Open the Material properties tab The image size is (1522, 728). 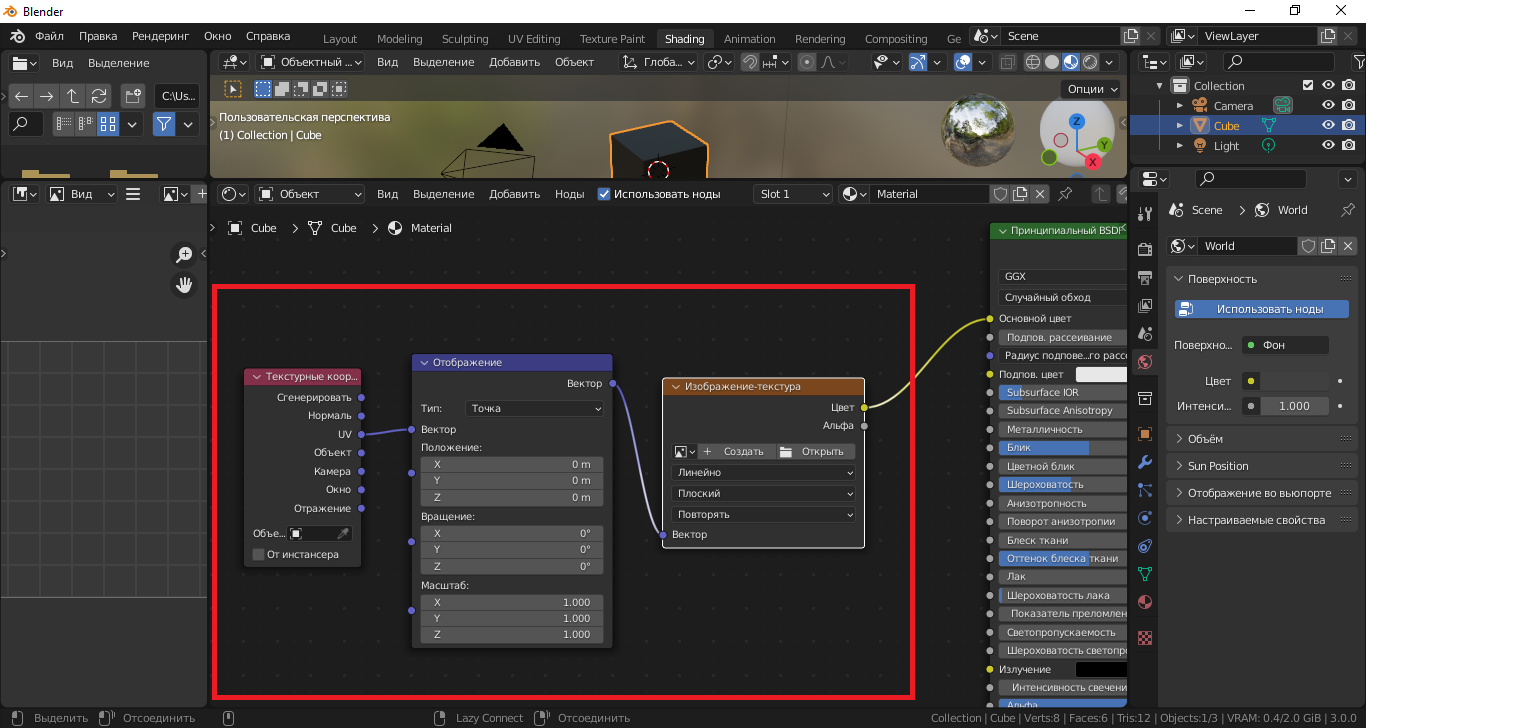click(1145, 602)
